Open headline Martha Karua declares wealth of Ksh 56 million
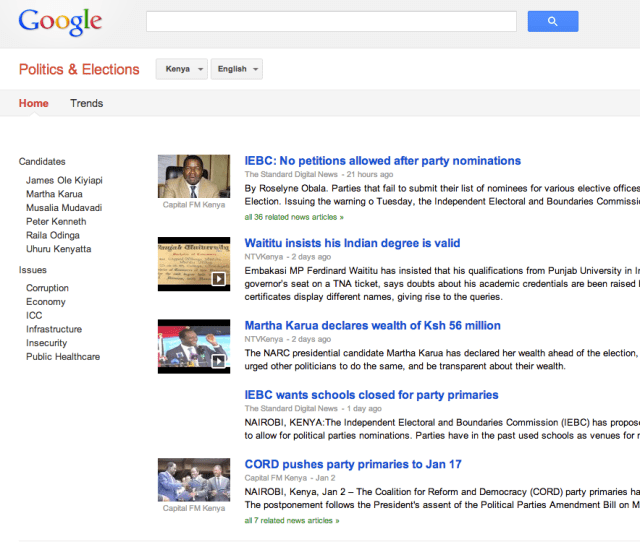Viewport: 640px width, 542px height. click(373, 326)
